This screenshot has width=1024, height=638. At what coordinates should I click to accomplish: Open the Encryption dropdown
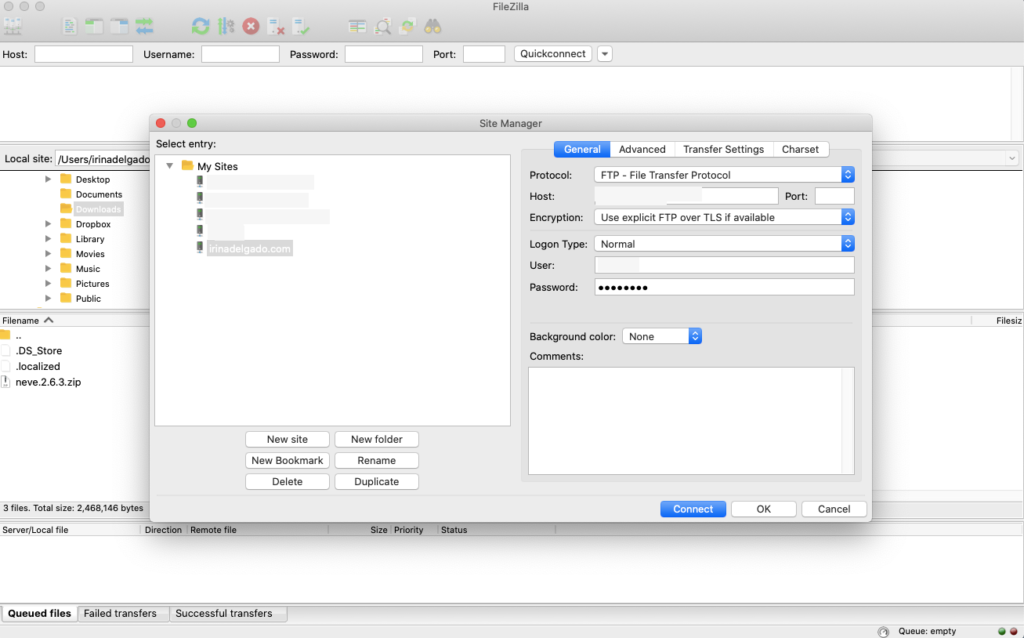pos(724,217)
